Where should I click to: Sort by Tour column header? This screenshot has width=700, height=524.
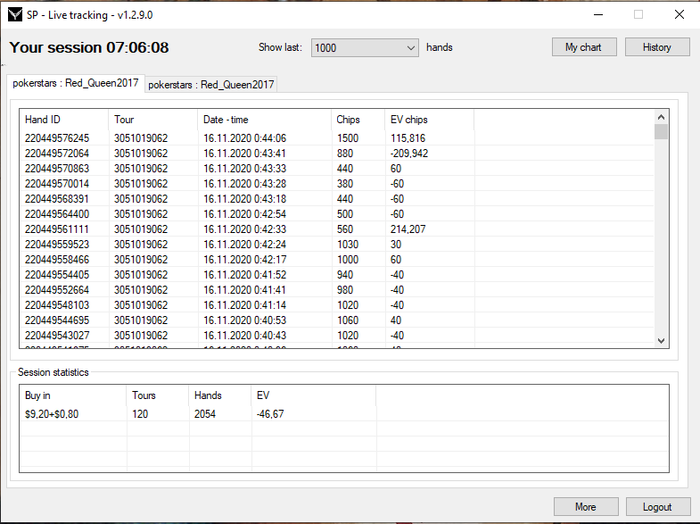153,120
